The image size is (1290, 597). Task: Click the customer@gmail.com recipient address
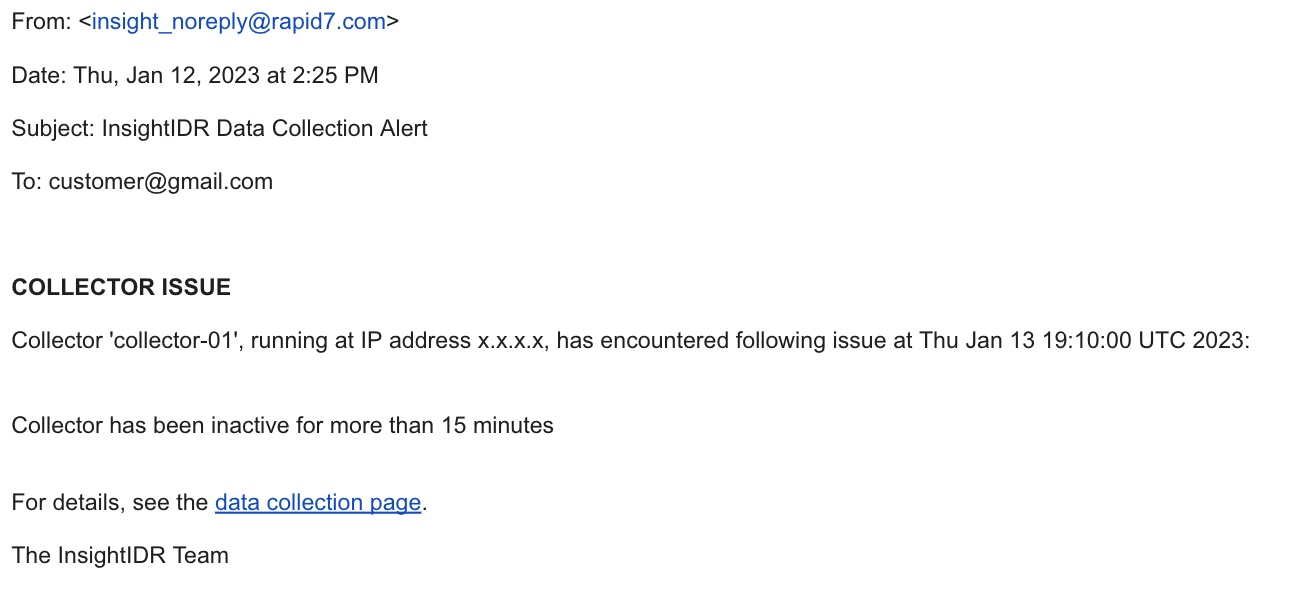tap(161, 181)
